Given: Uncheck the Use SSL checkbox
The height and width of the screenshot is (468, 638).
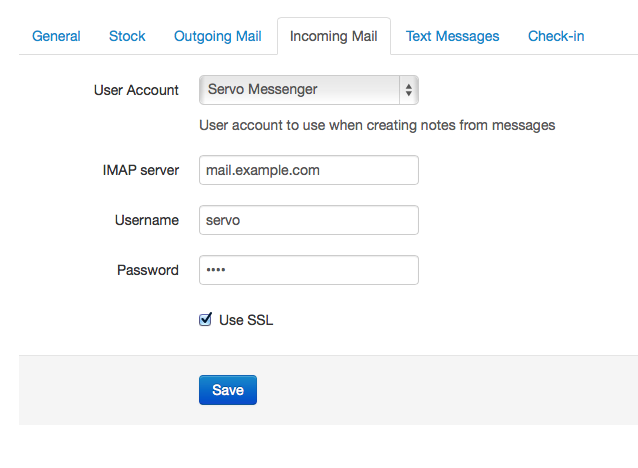Looking at the screenshot, I should (x=205, y=319).
